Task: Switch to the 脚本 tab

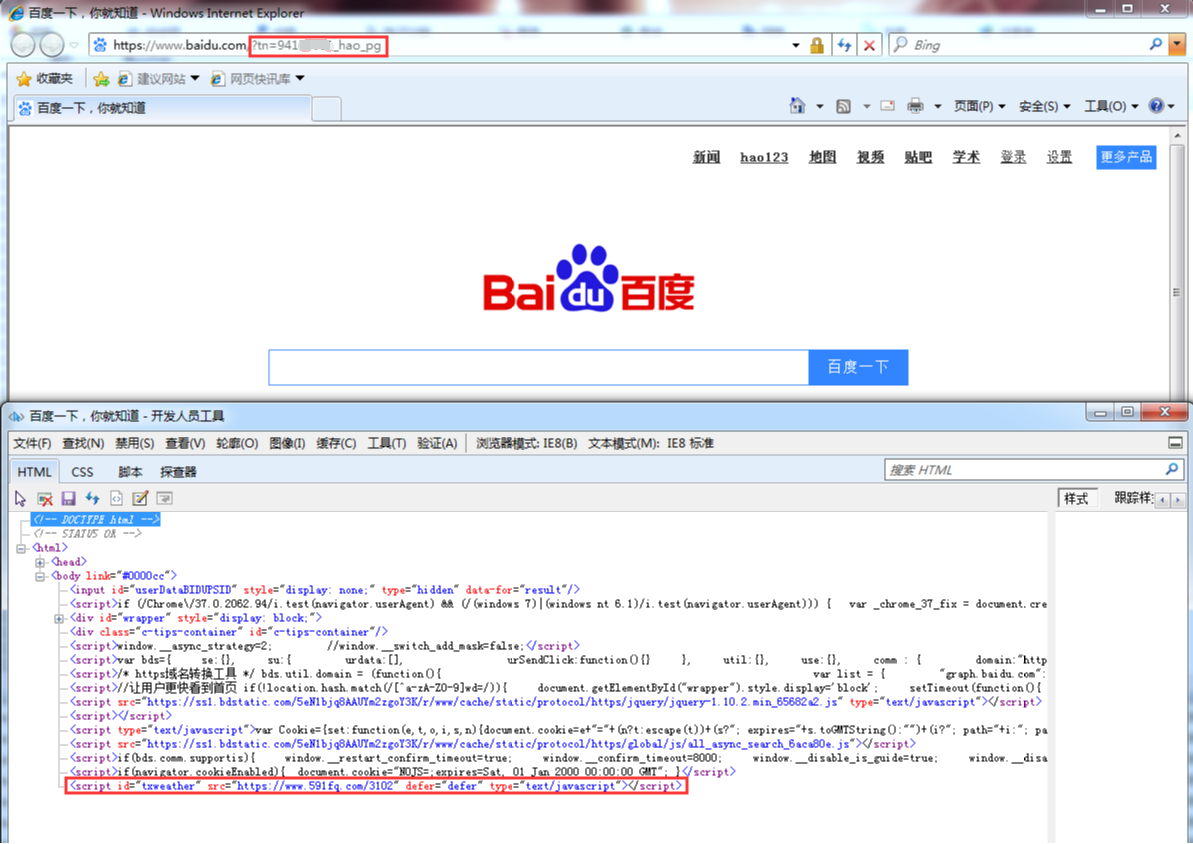Action: [130, 472]
